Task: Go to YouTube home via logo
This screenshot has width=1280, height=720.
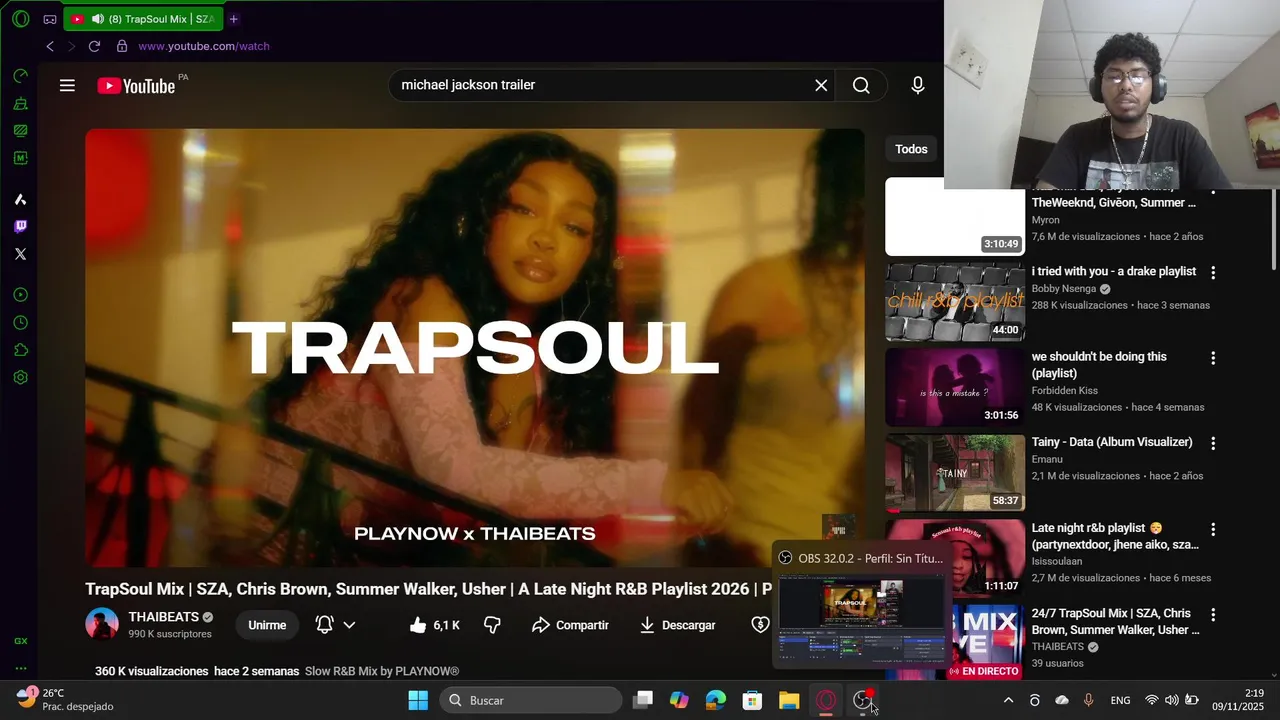Action: [x=137, y=86]
